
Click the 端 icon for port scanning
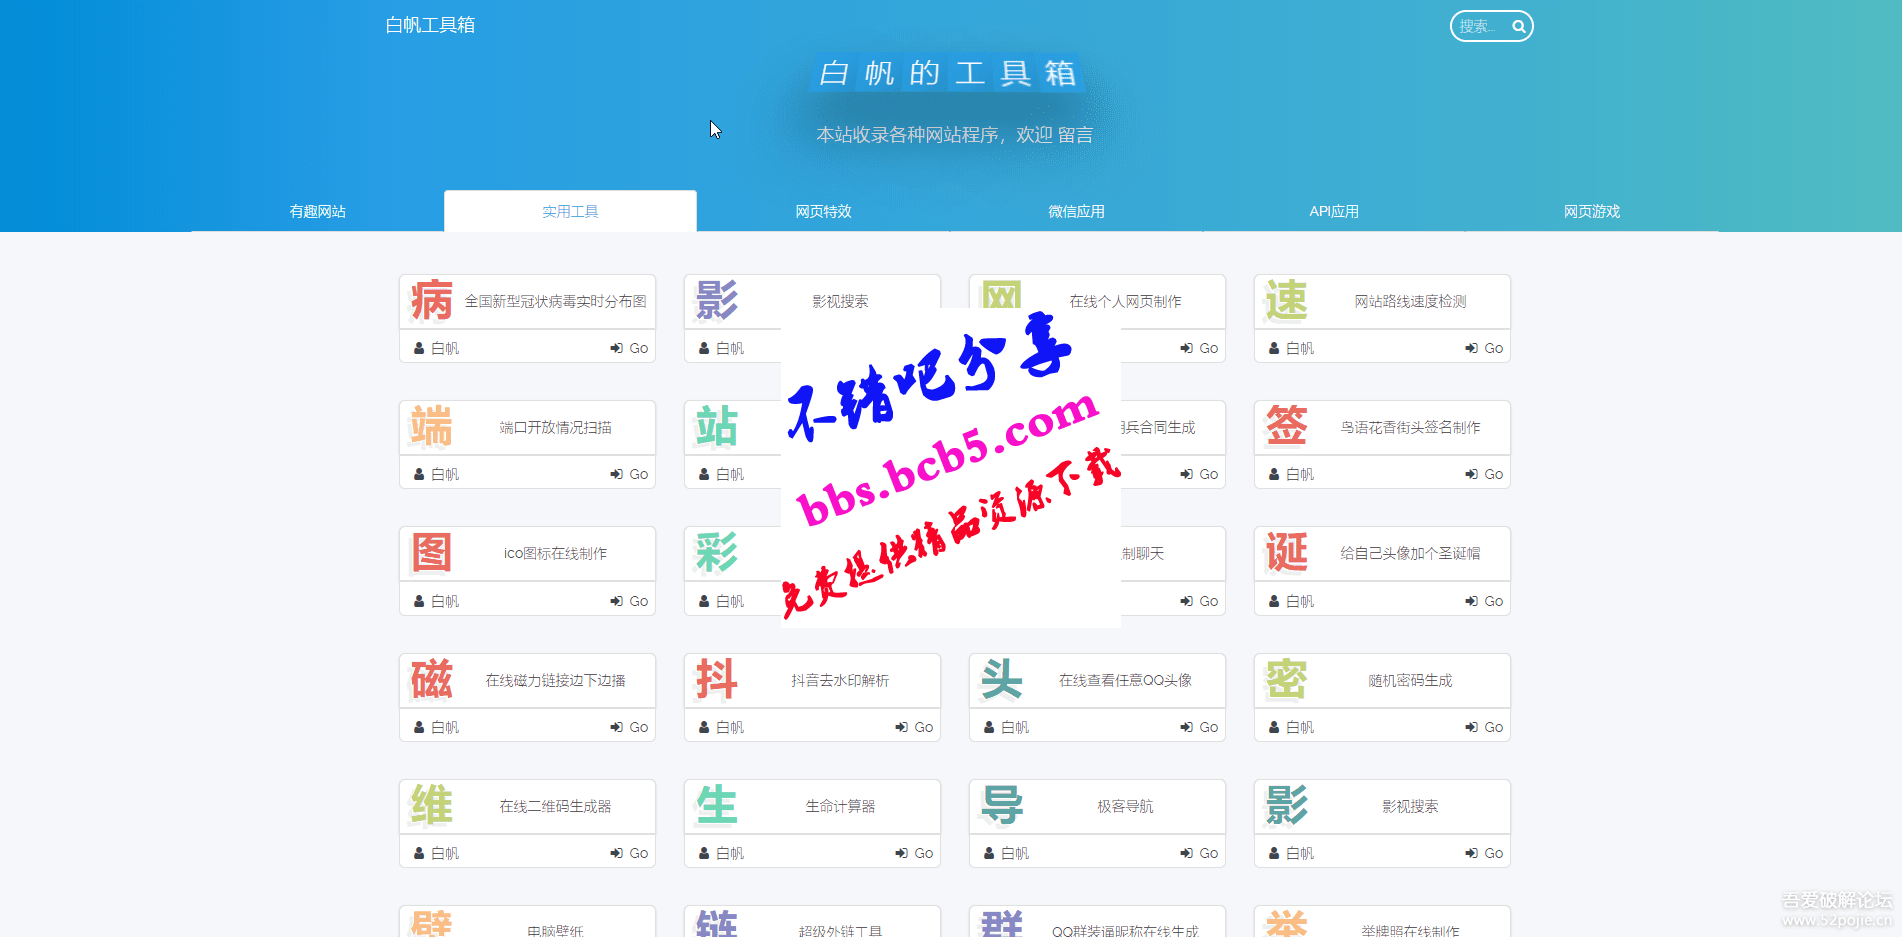click(431, 427)
